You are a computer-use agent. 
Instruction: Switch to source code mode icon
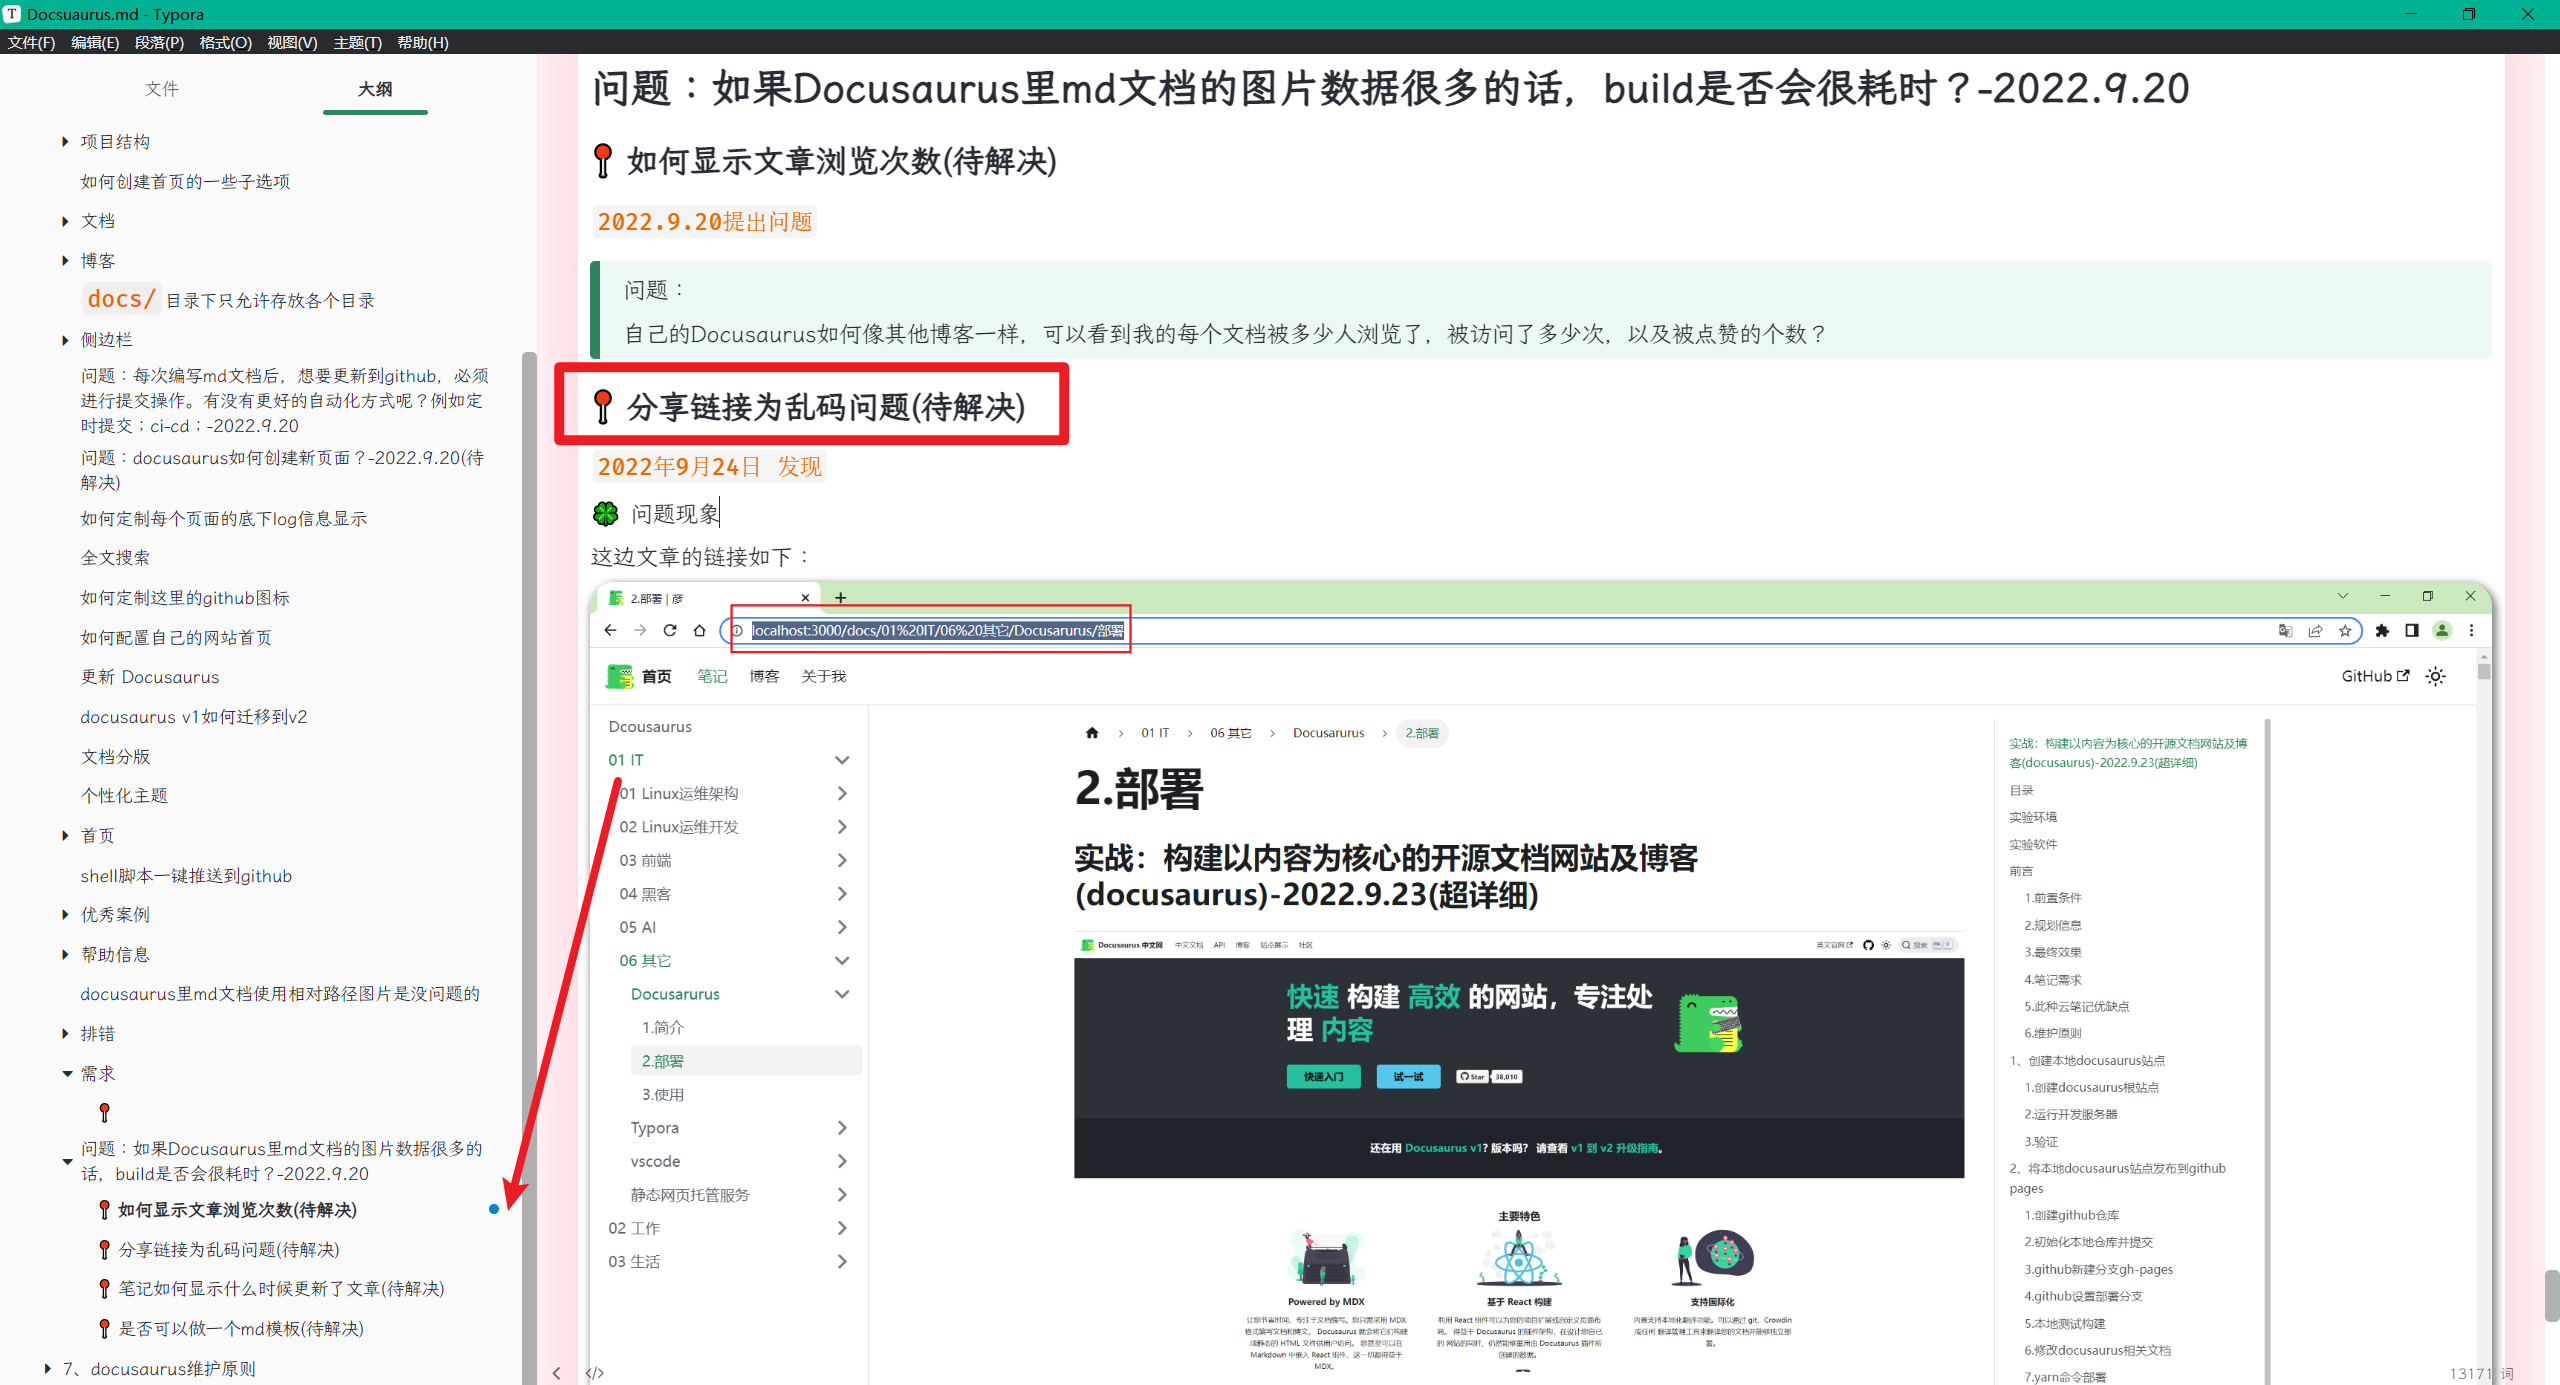coord(595,1373)
